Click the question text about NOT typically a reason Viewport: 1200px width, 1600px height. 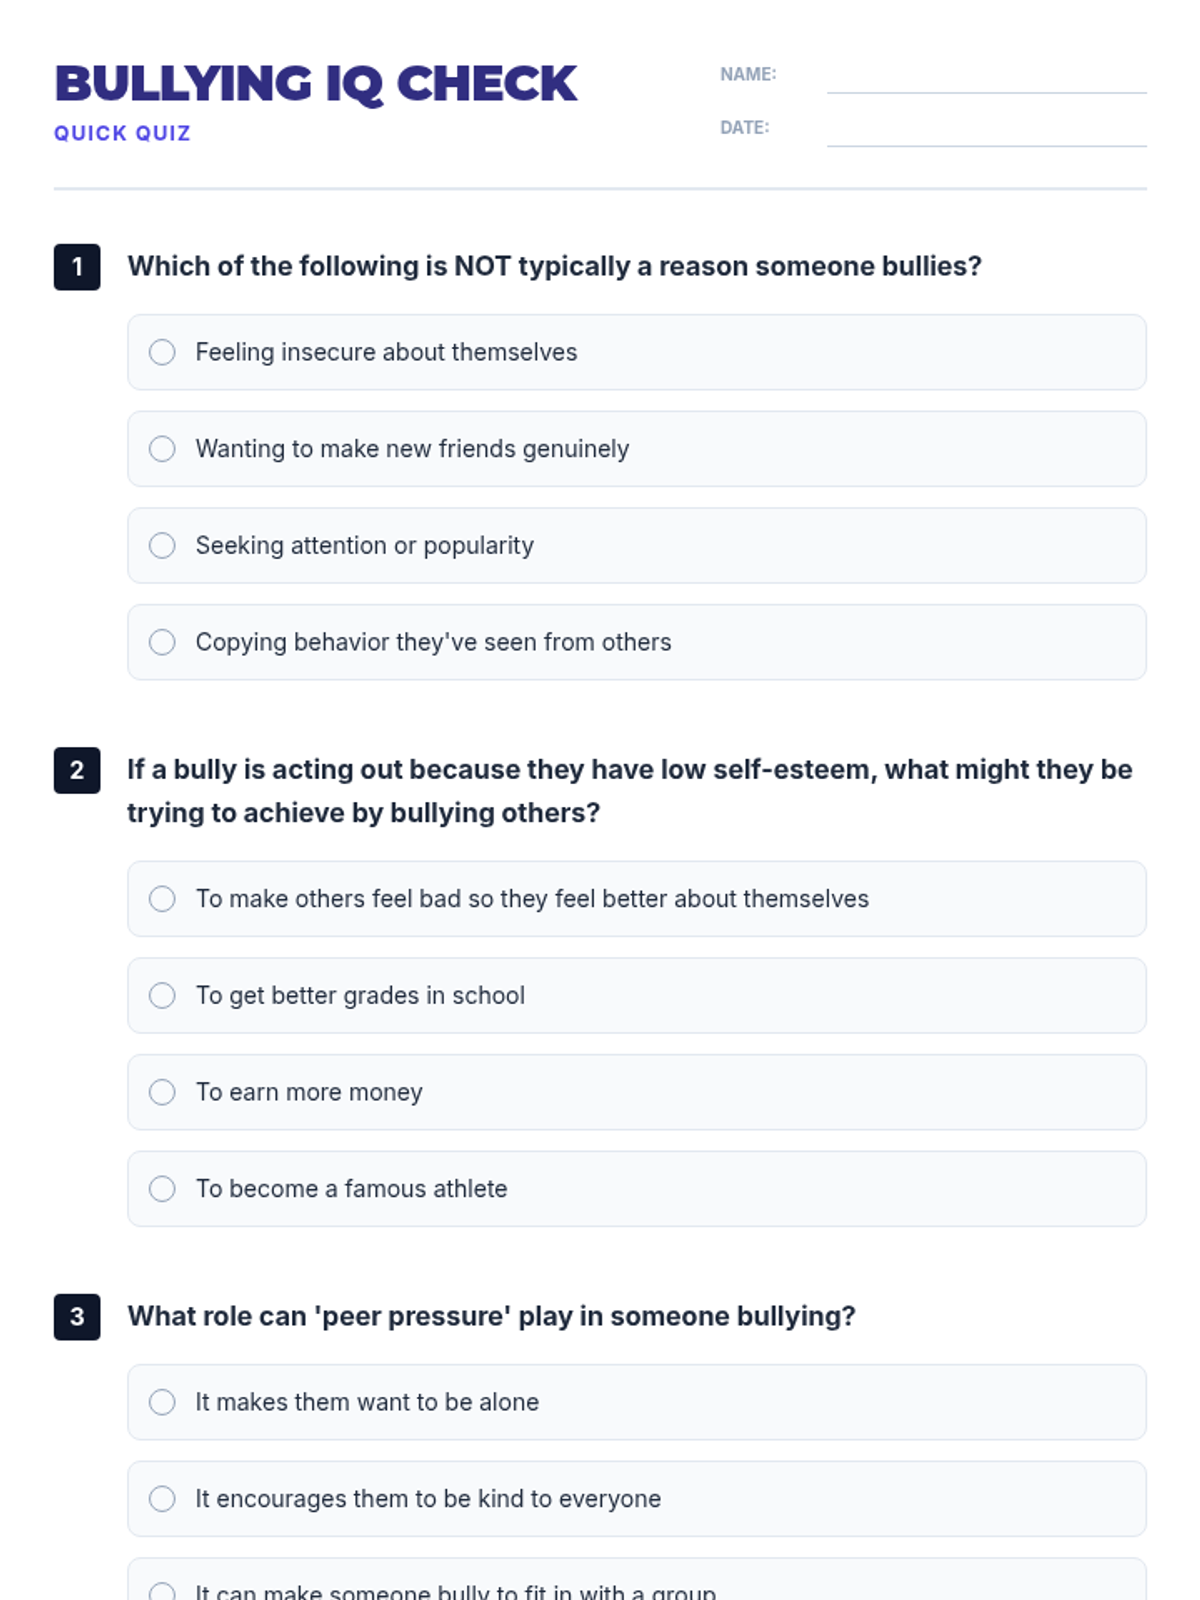coord(554,266)
